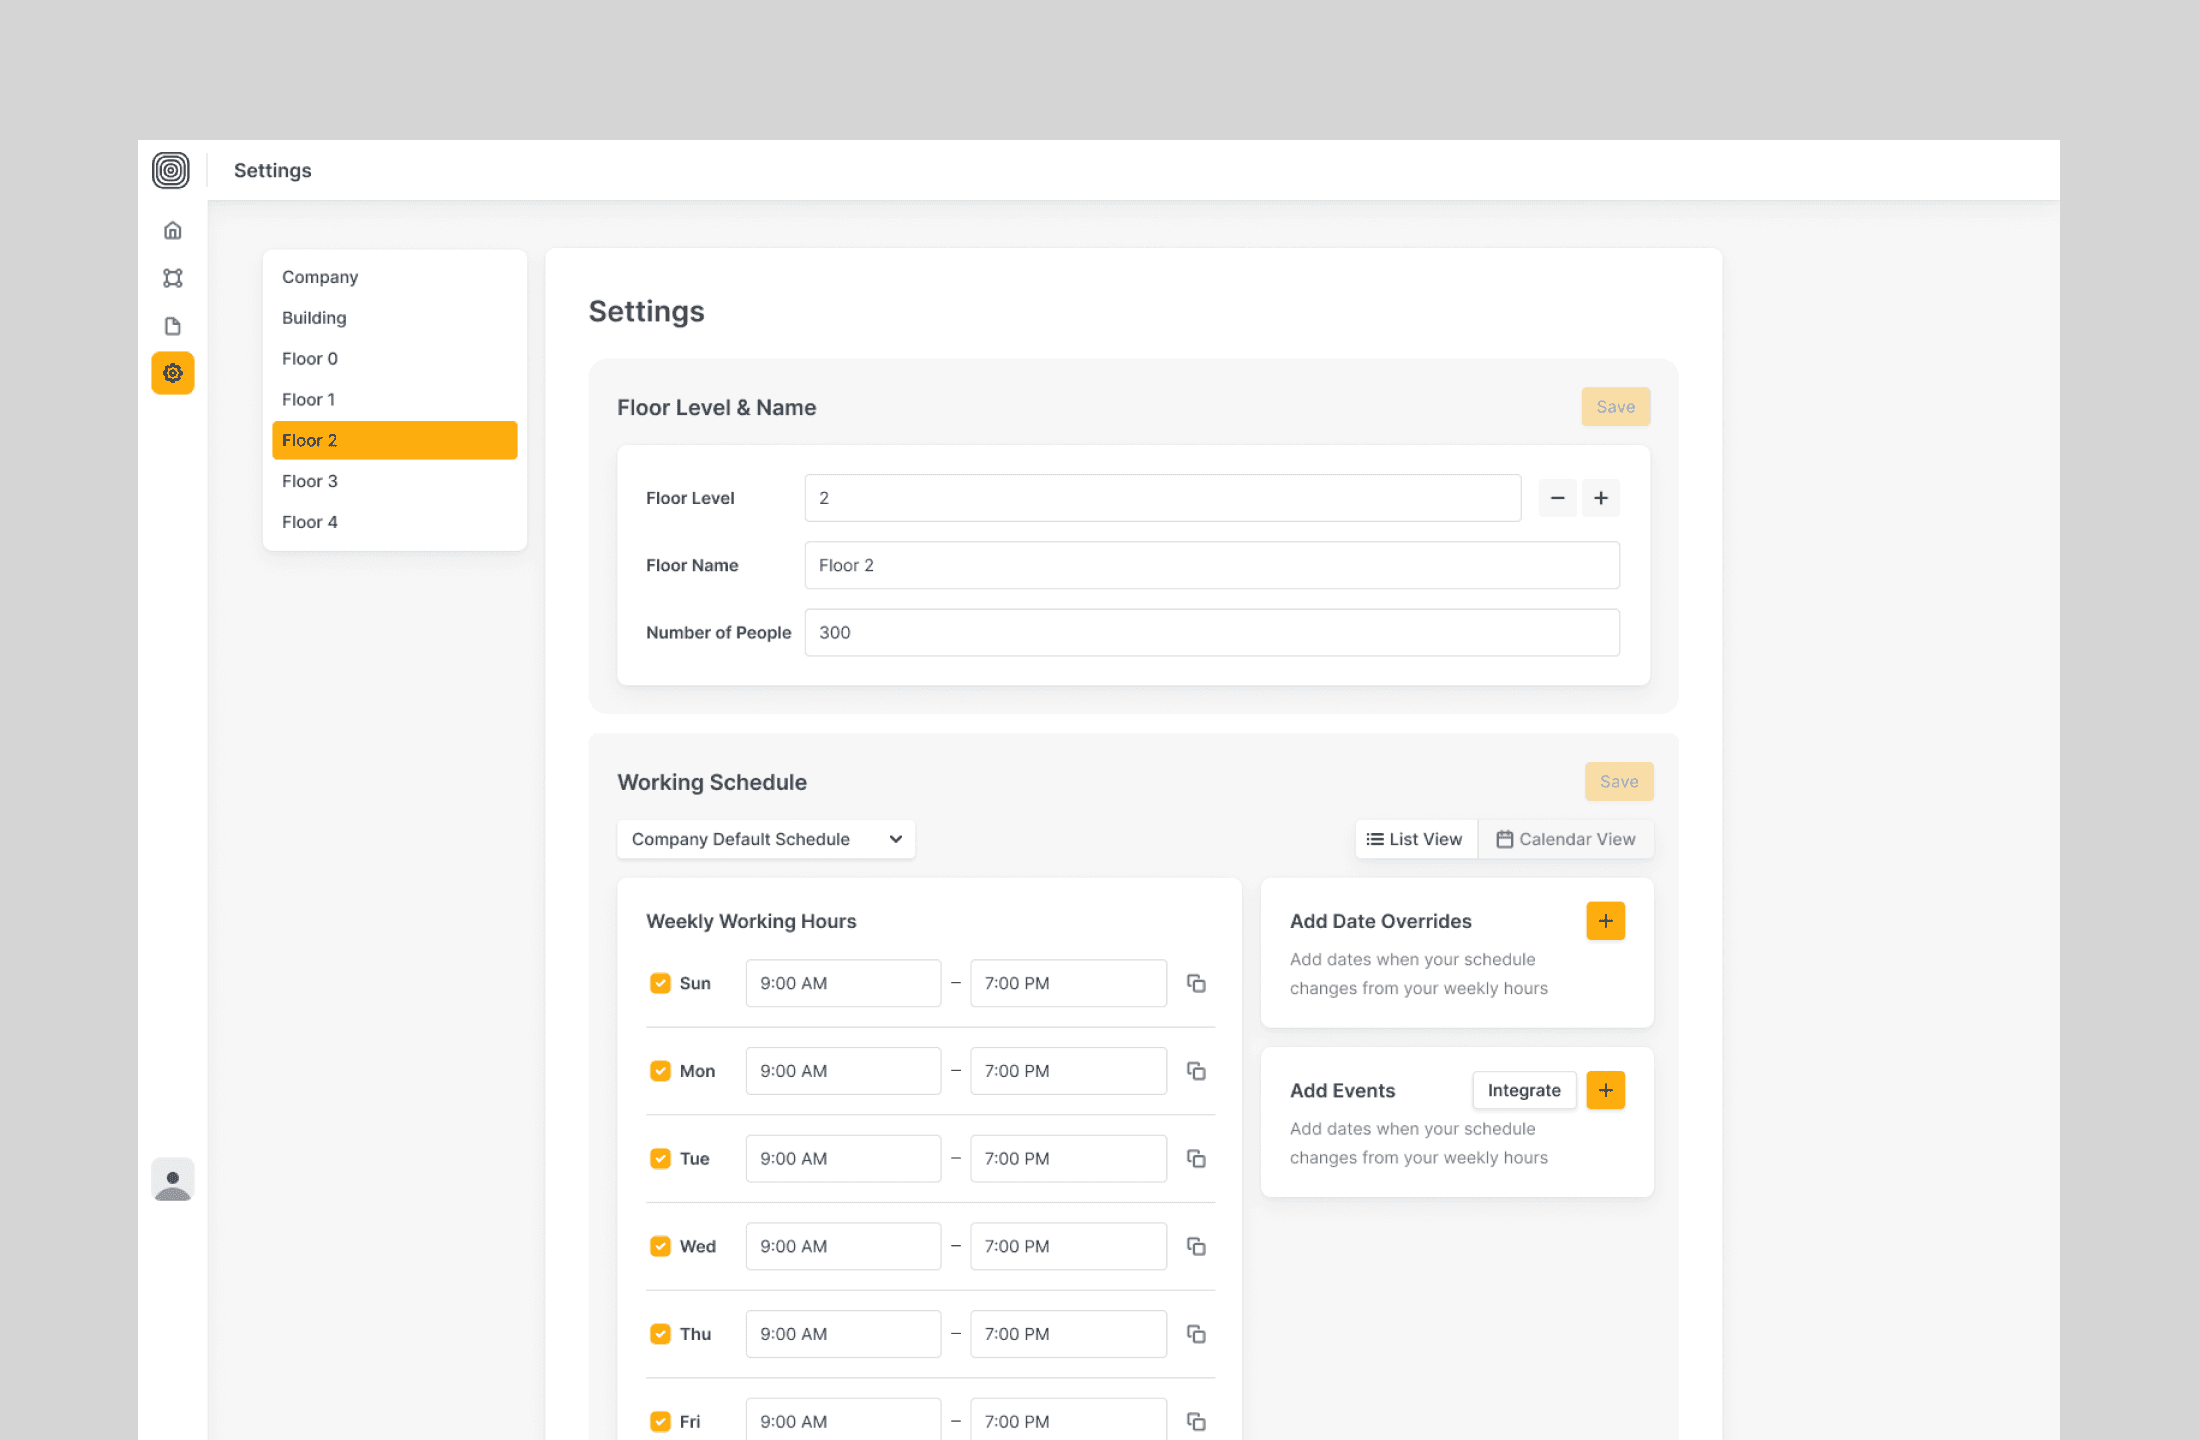Open the documents page icon in sidebar

click(172, 326)
